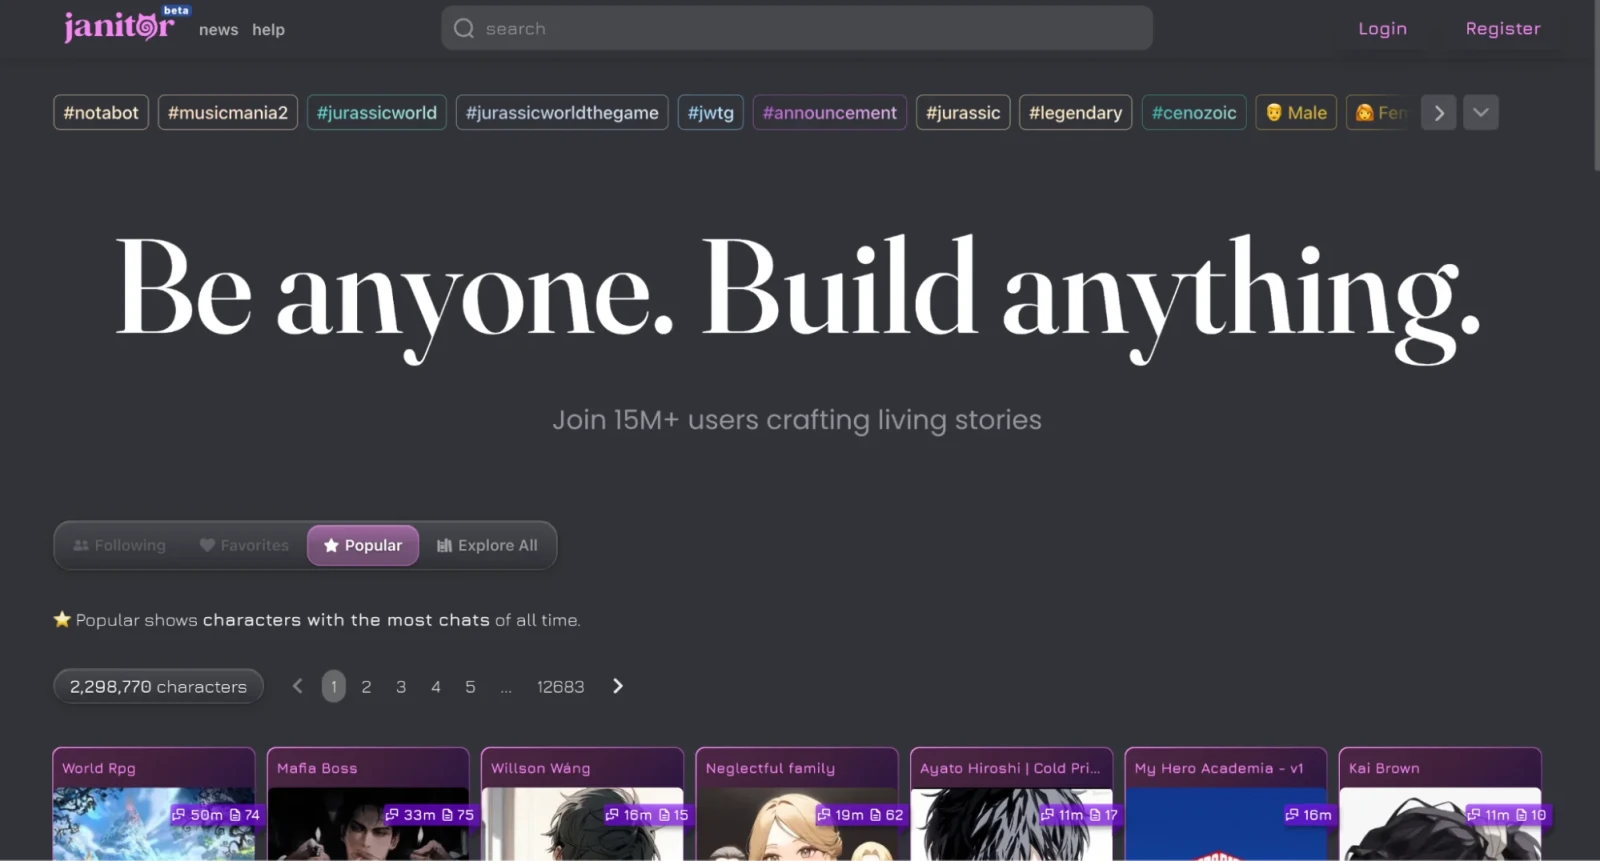Expand the full tag list dropdown

pyautogui.click(x=1481, y=113)
